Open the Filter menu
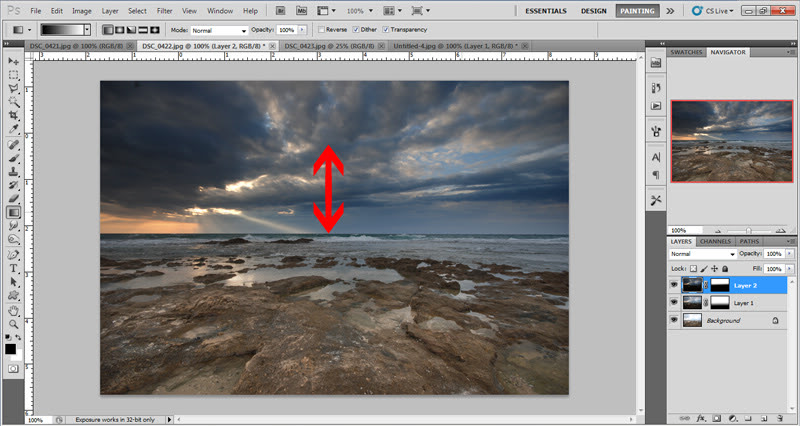This screenshot has height=426, width=800. (164, 11)
